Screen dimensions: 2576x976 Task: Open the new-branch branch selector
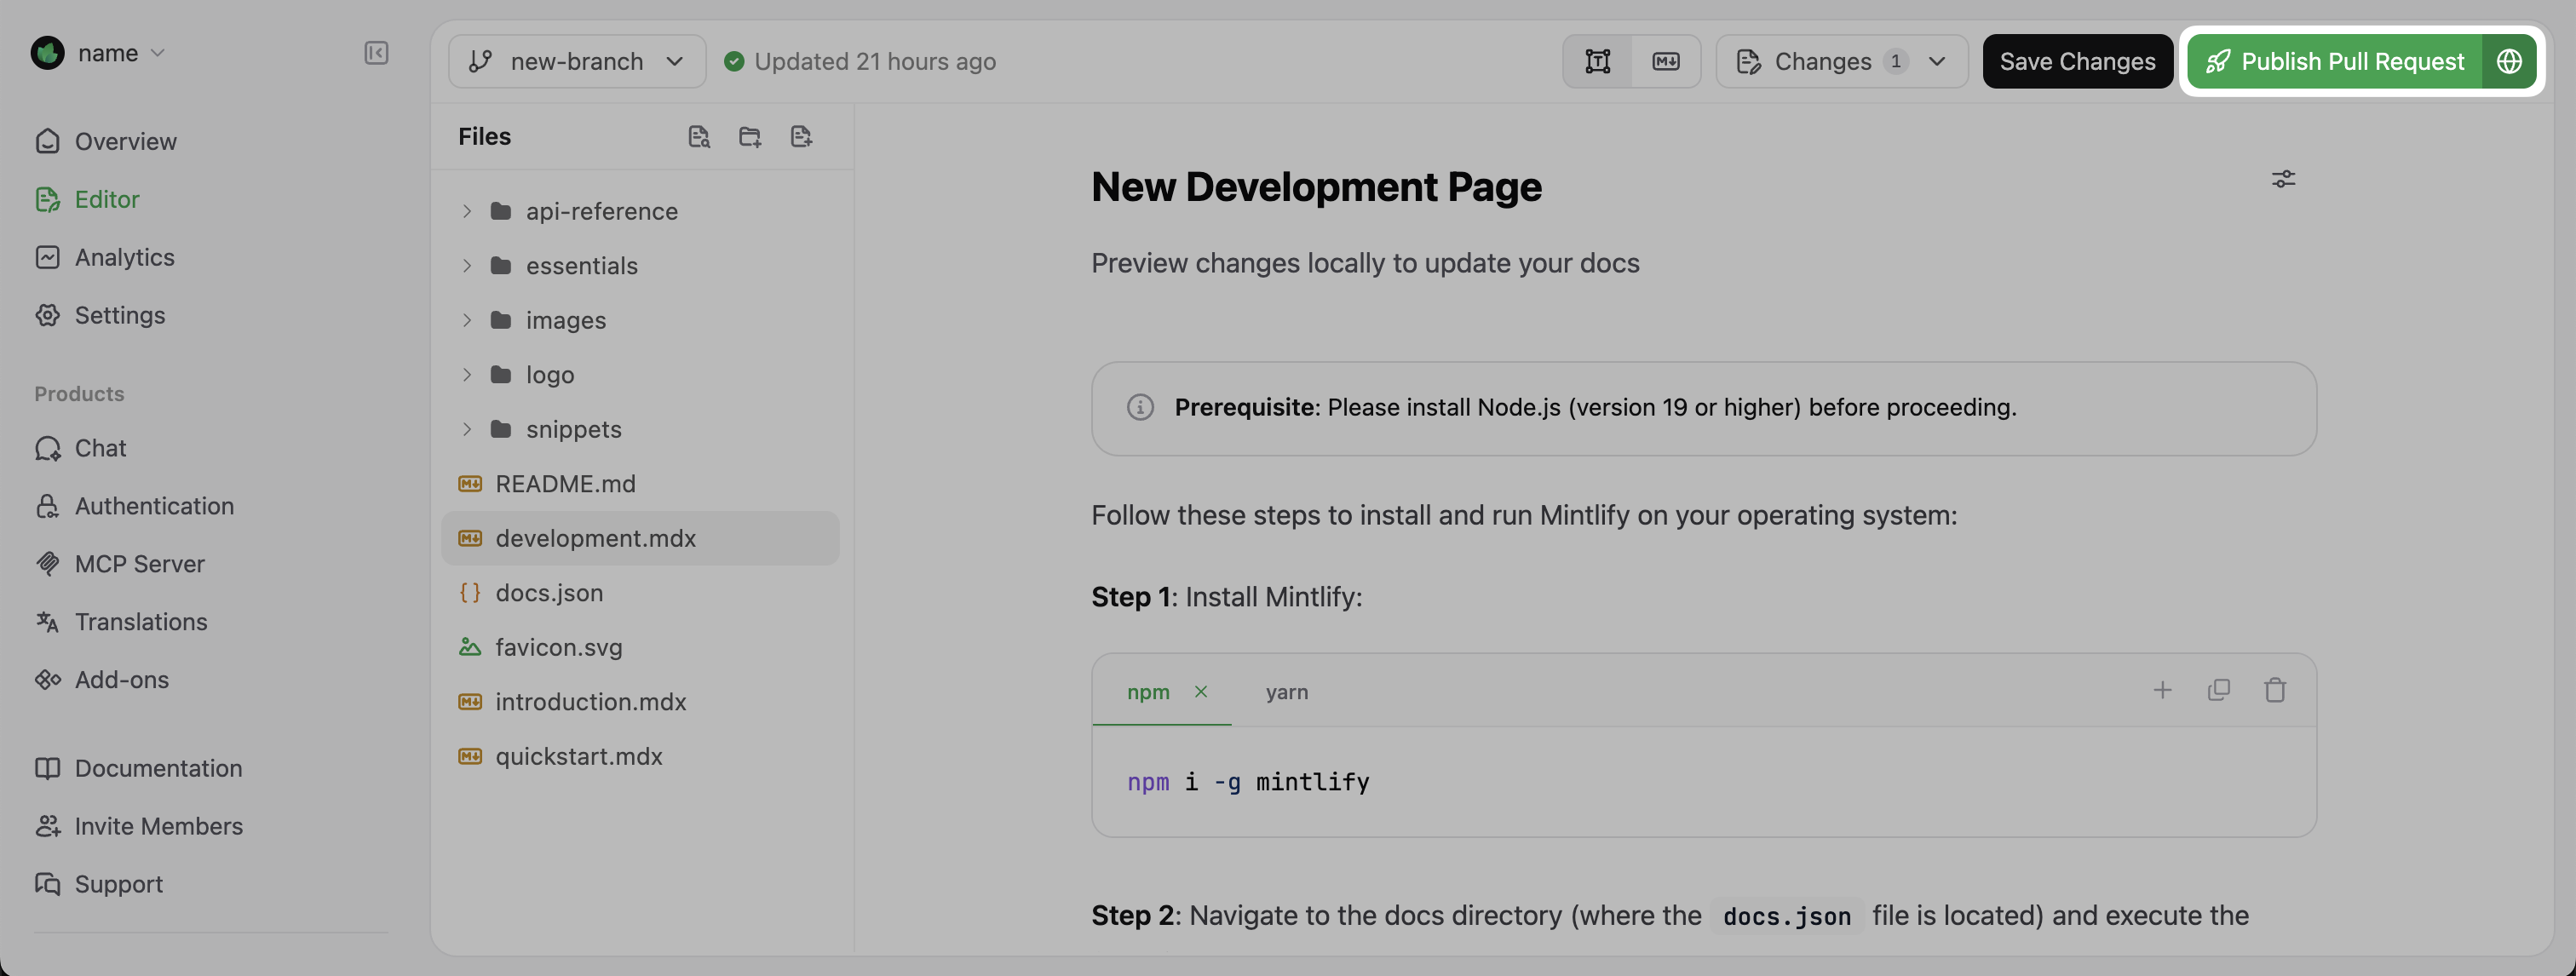(x=576, y=61)
